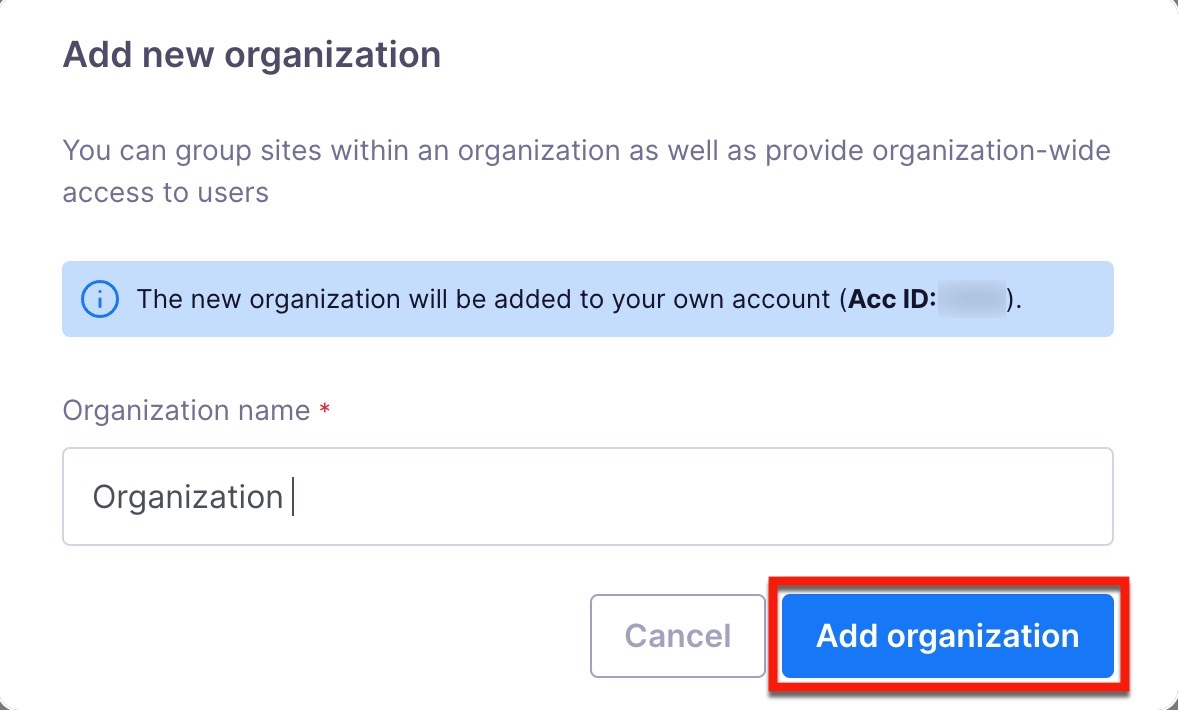Click the border of the organization name input
1178x710 pixels.
[x=588, y=448]
